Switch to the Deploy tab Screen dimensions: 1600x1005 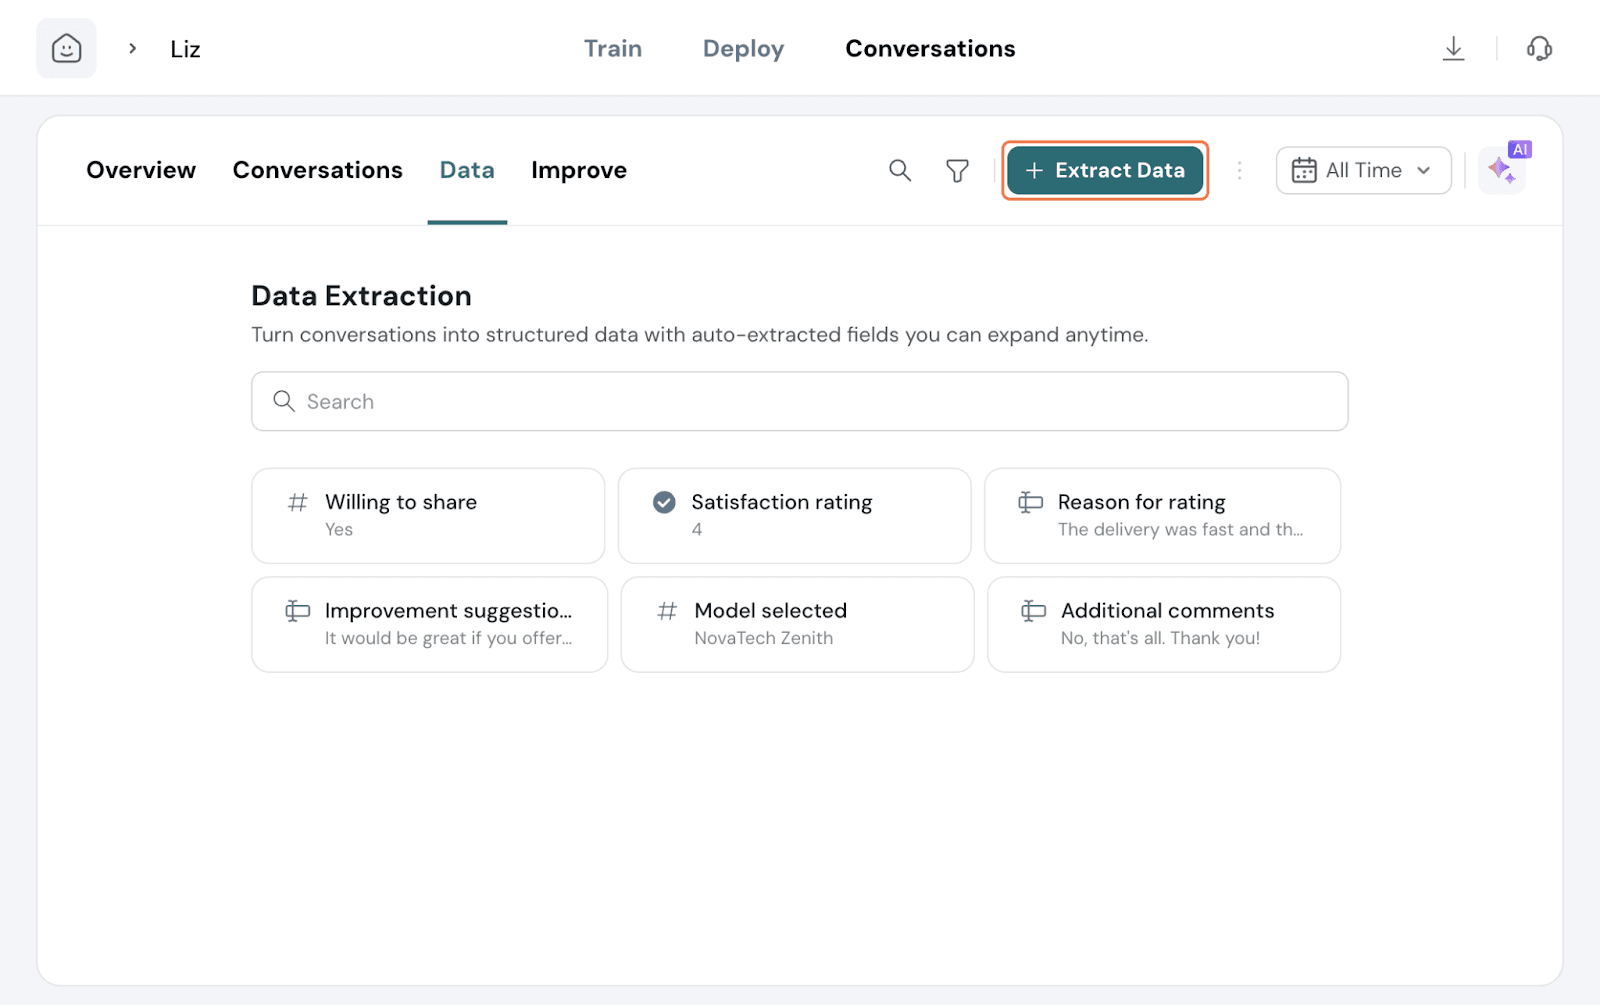(x=743, y=48)
